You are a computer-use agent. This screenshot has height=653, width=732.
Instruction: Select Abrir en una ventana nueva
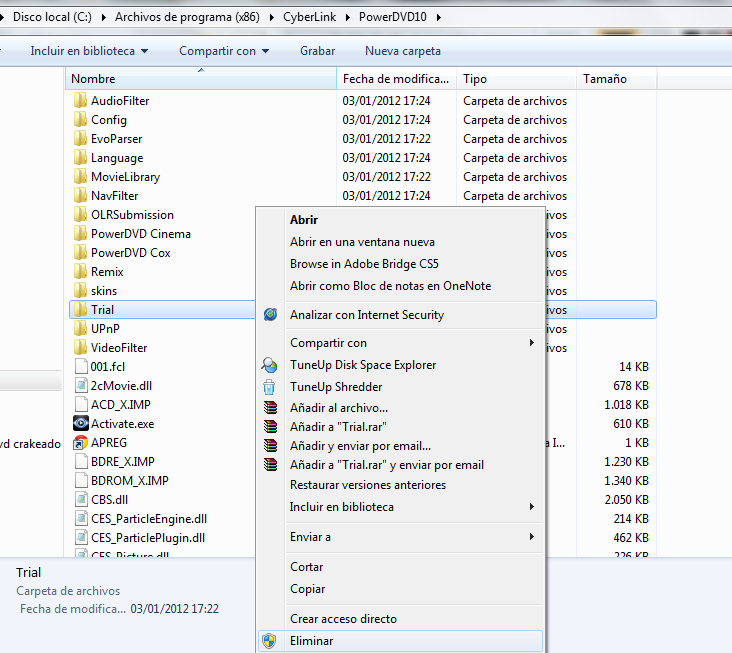tap(362, 242)
